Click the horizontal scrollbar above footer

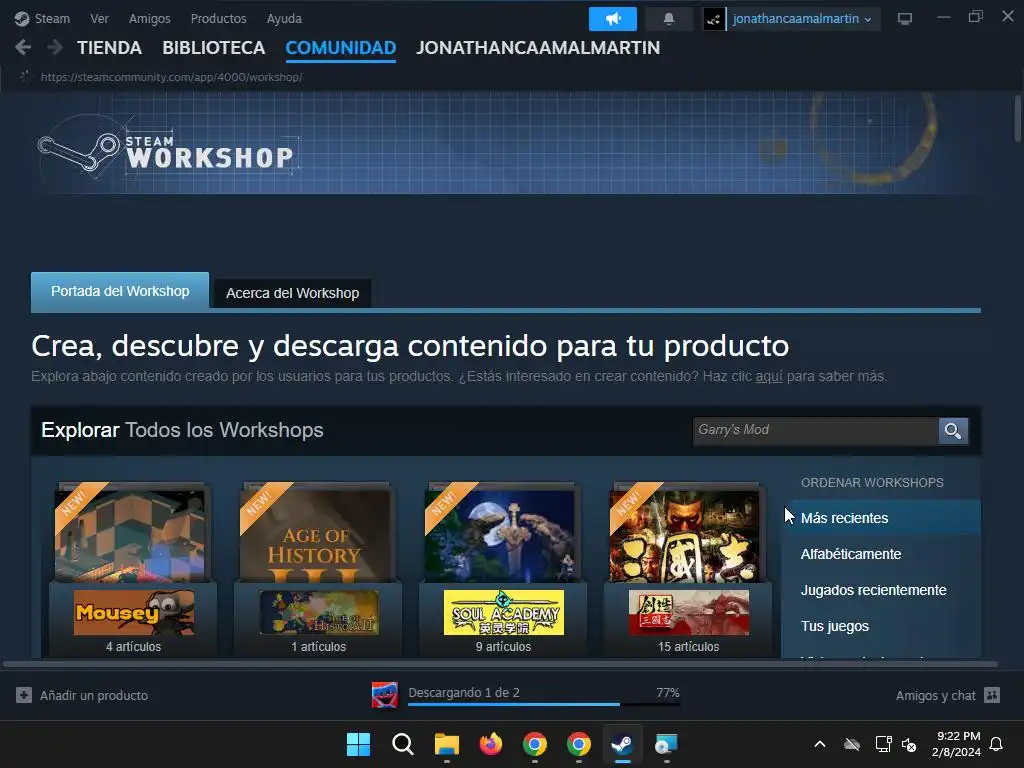coord(500,664)
